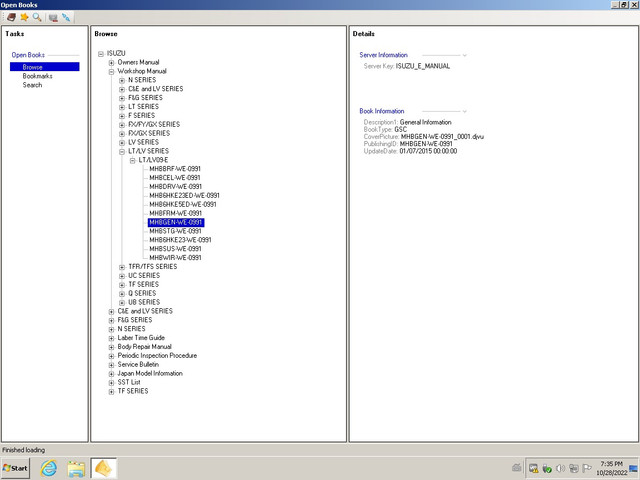Viewport: 640px width, 480px height.
Task: Expand F&G SERIES under Workshop Manual
Action: pyautogui.click(x=122, y=98)
